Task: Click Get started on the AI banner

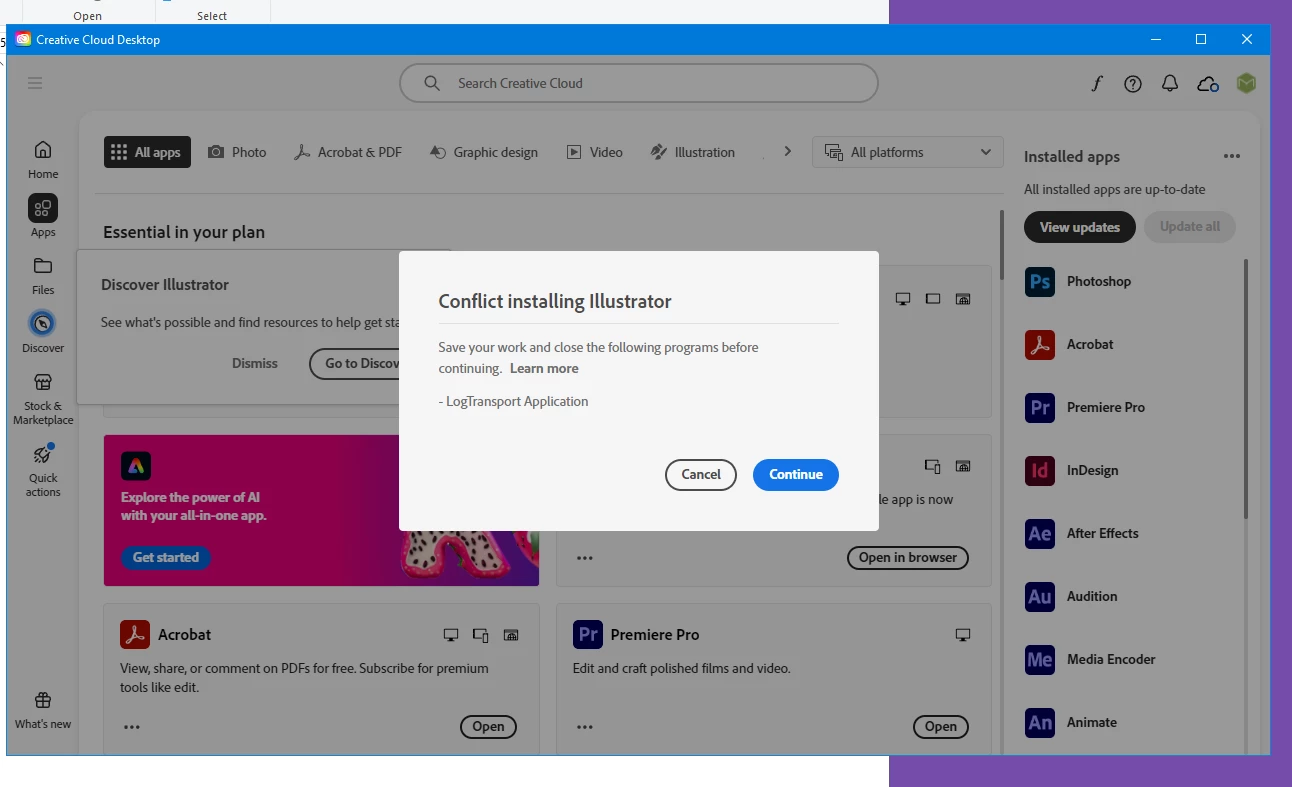Action: 166,558
